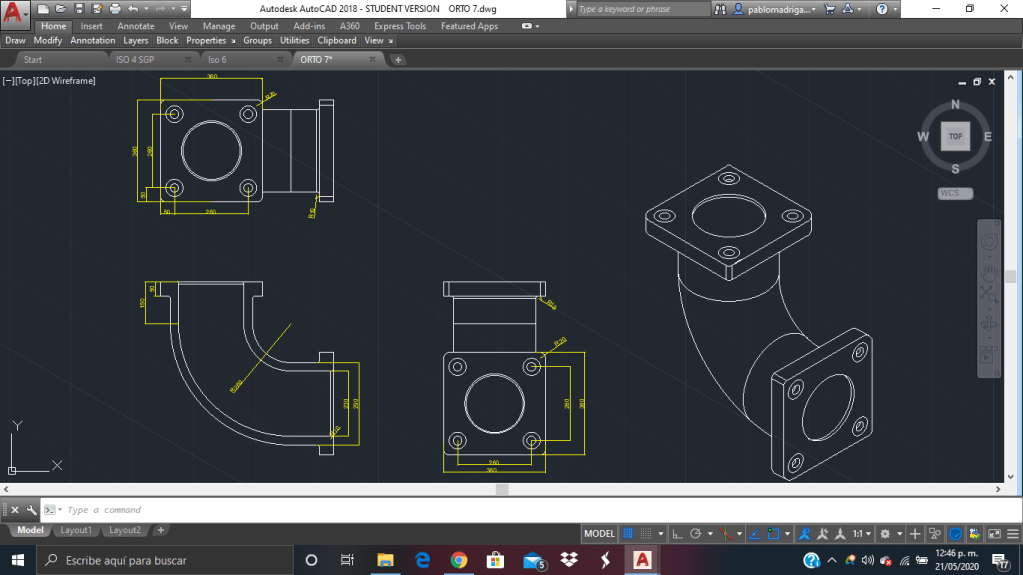
Task: Open the annotation scale 1:1 dropdown
Action: (x=861, y=534)
